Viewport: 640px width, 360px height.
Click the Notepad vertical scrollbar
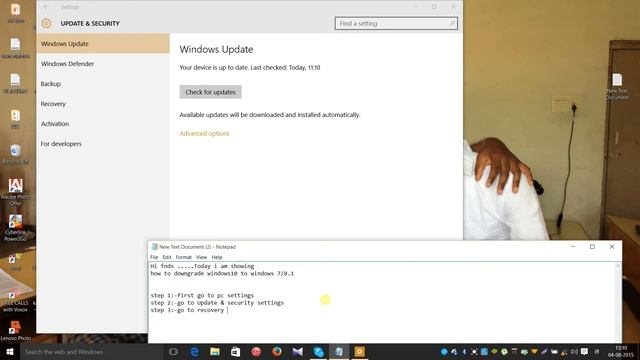click(618, 302)
